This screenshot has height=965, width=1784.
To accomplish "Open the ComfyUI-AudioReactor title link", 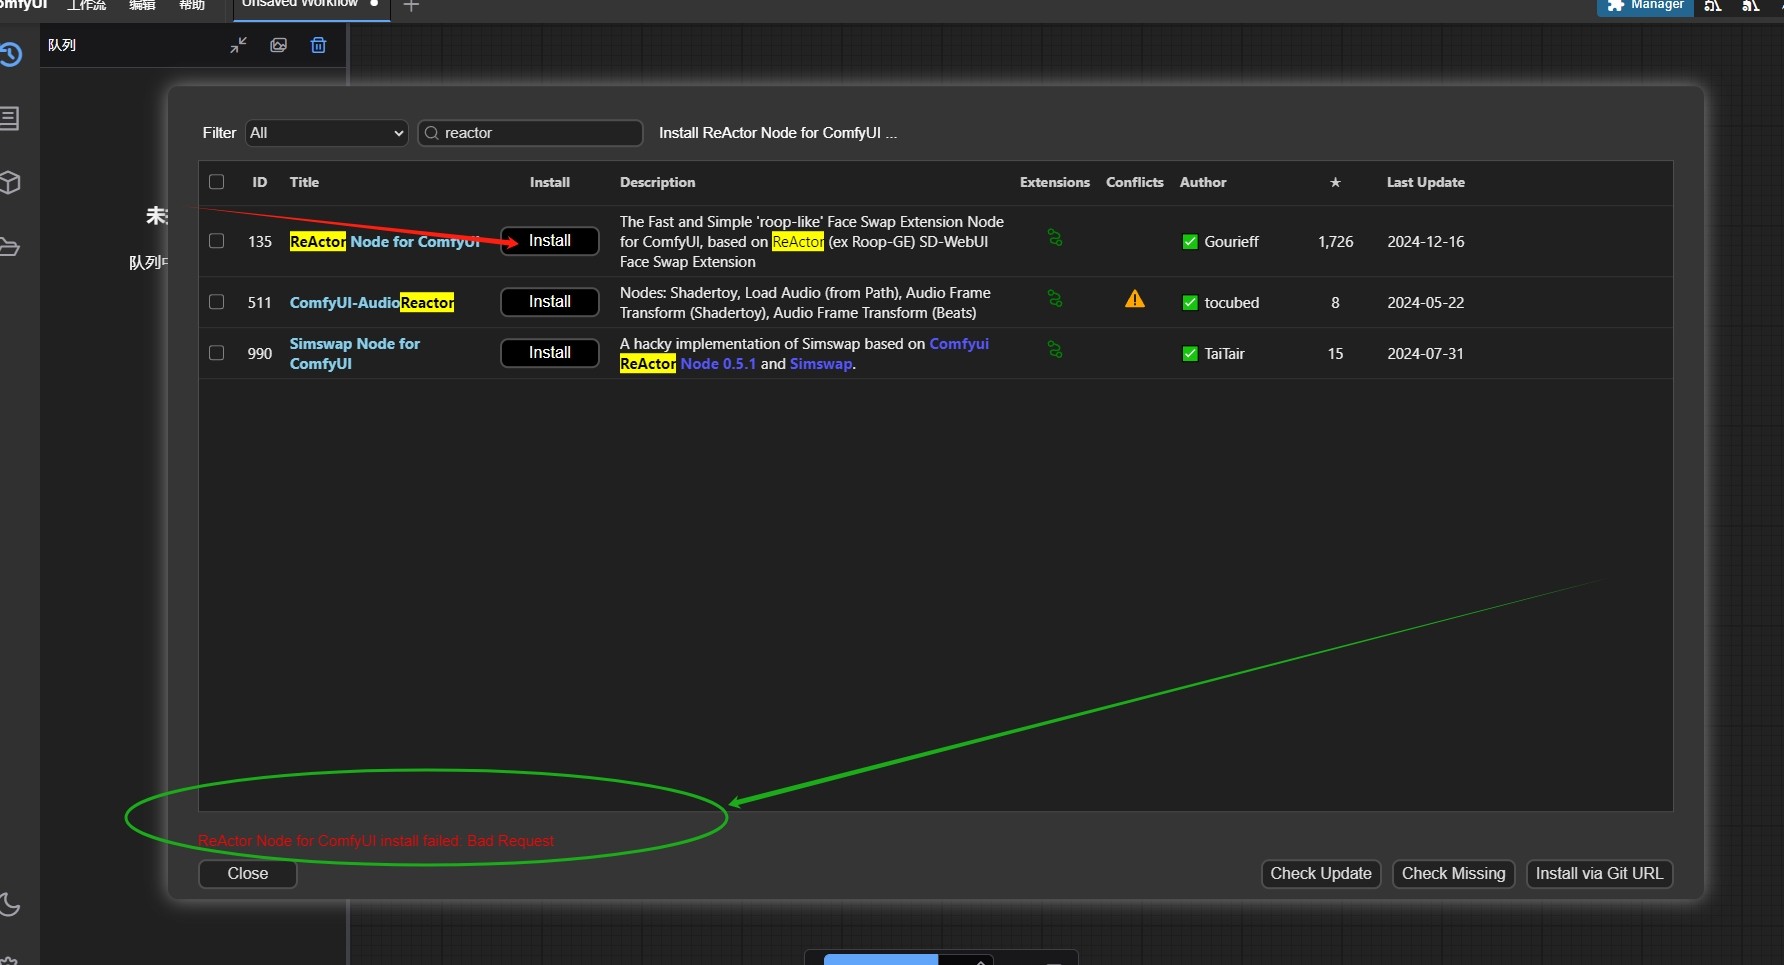I will 372,302.
